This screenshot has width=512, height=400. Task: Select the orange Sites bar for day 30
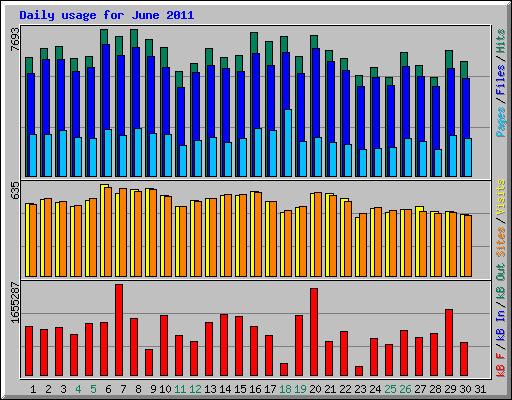[x=468, y=246]
